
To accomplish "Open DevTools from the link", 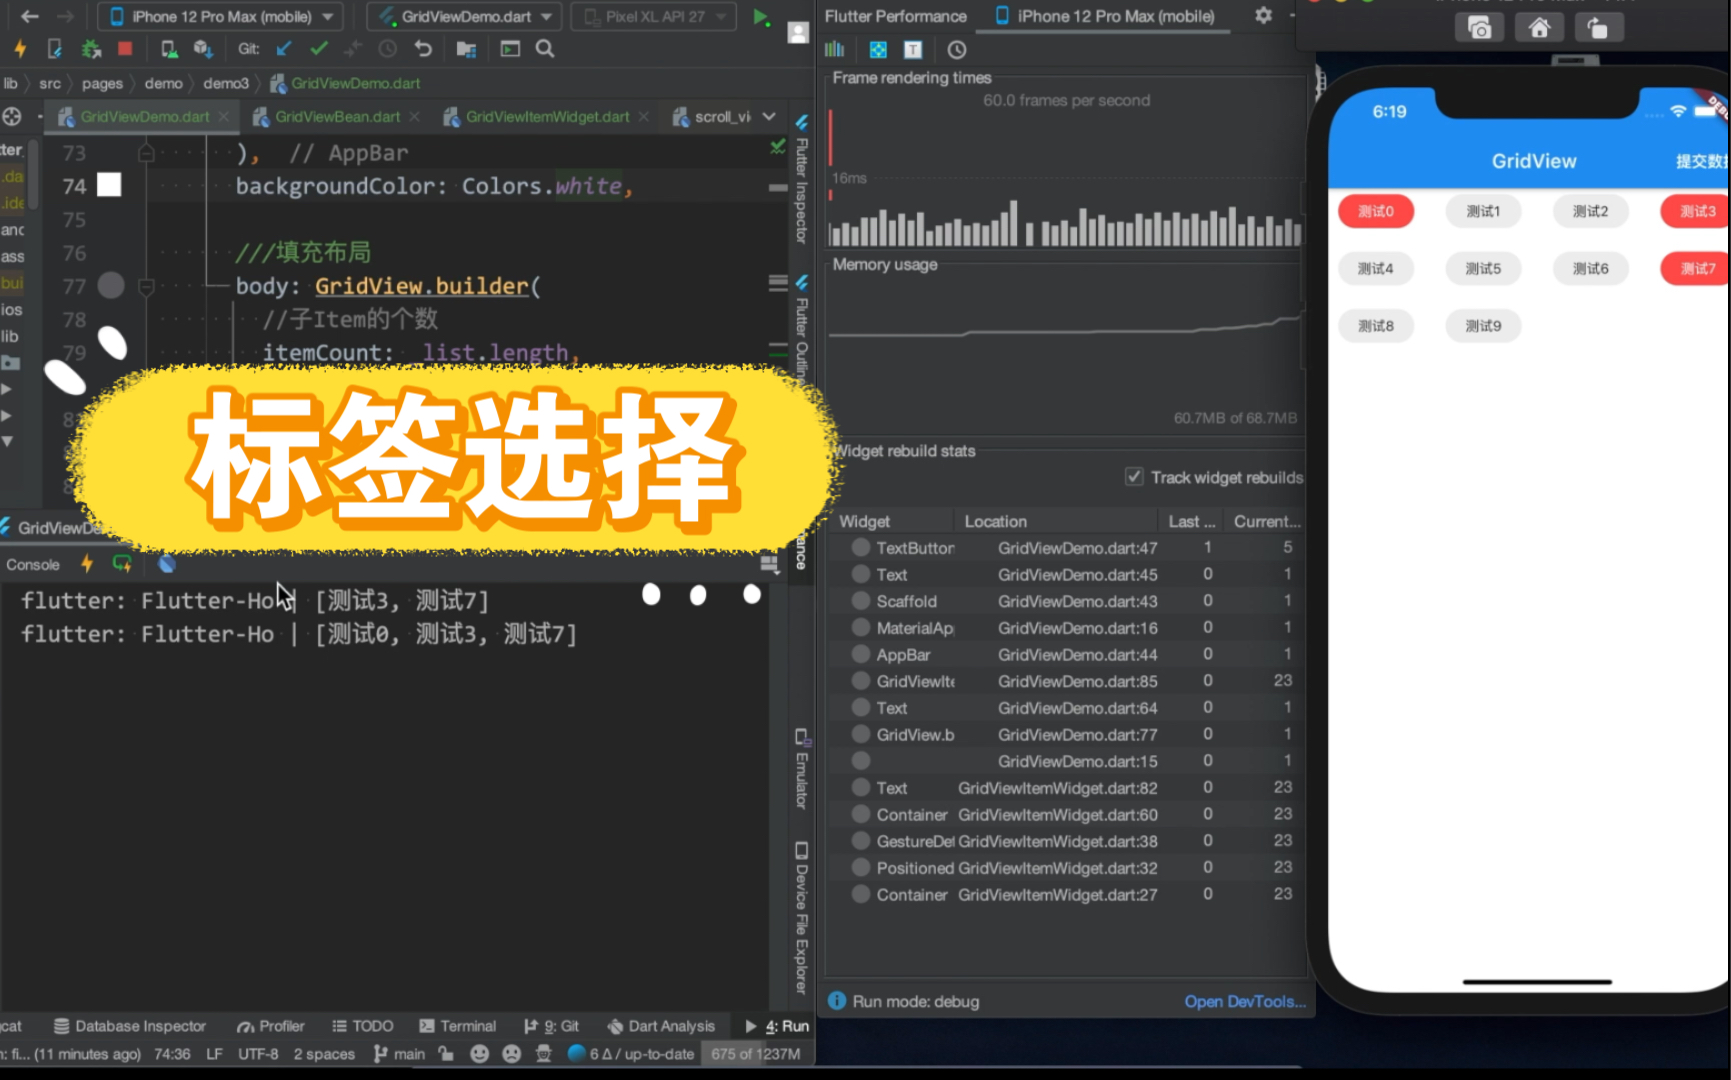I will pos(1245,1001).
